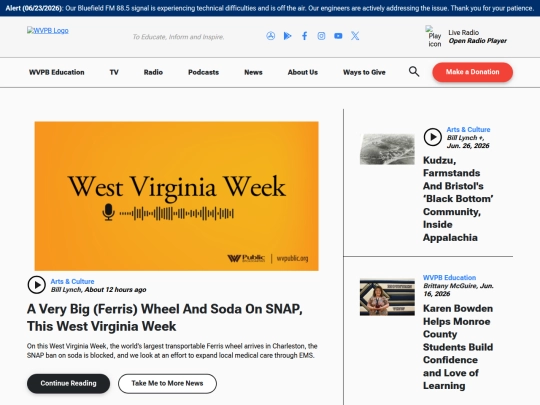This screenshot has height=405, width=540.
Task: Play the Live Radio player icon
Action: (x=434, y=36)
